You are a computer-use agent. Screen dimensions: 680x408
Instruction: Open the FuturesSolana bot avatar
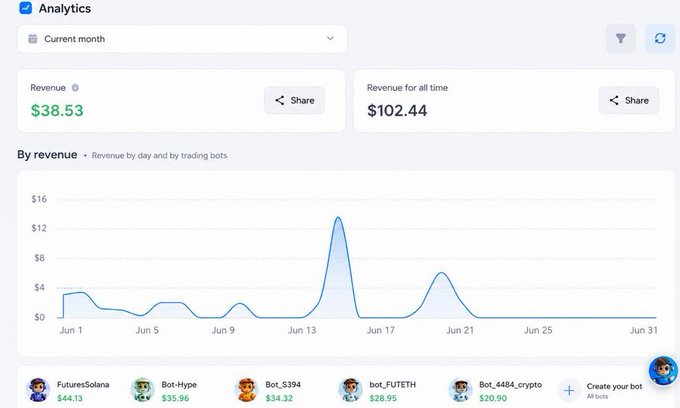coord(38,389)
